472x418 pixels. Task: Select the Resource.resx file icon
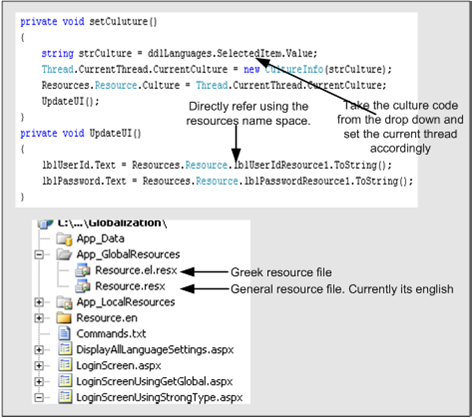click(83, 286)
